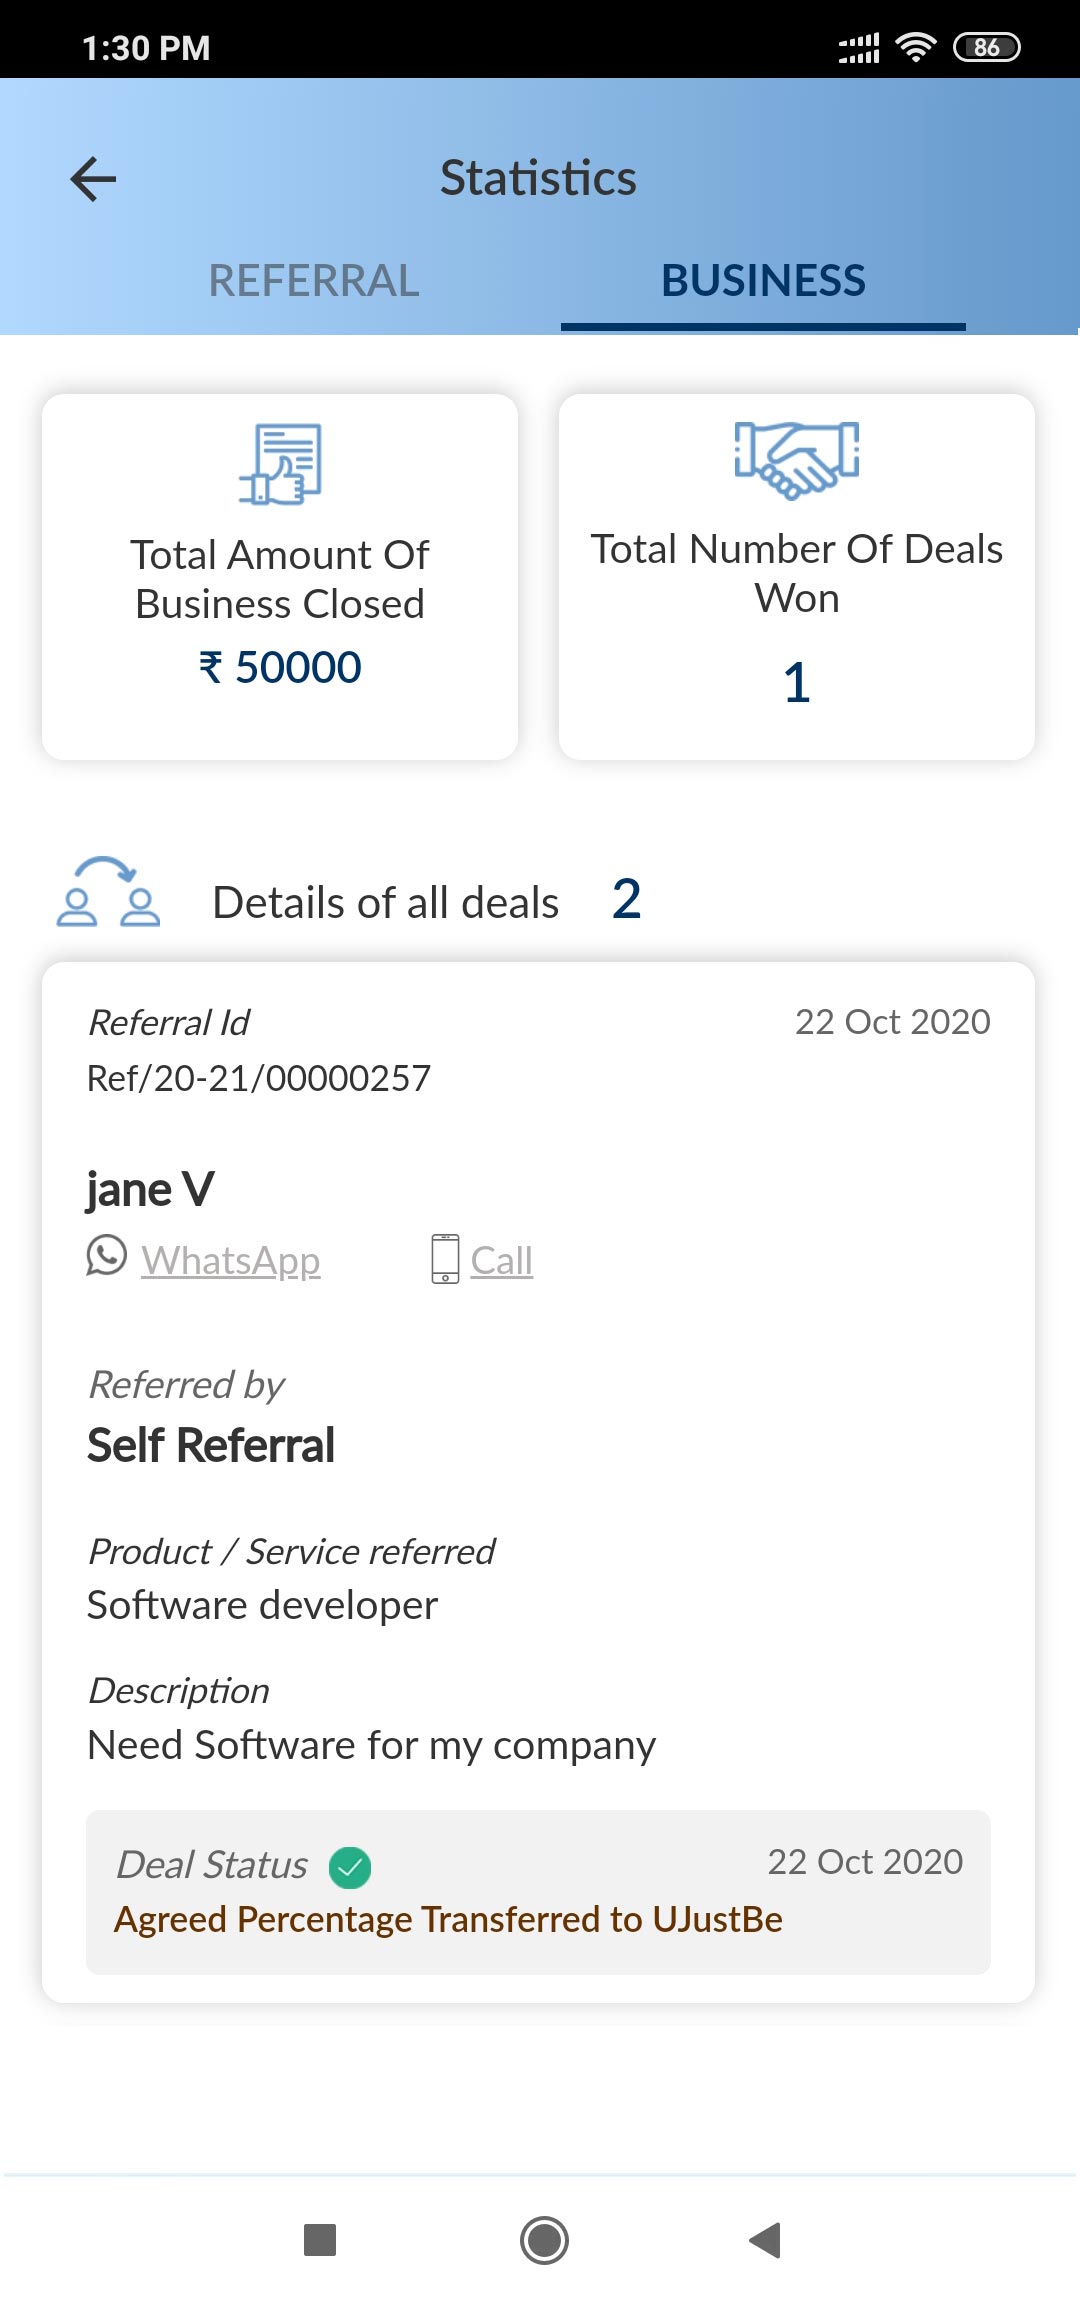Tap the Details of all deals heading
This screenshot has height=2317, width=1080.
coord(386,903)
